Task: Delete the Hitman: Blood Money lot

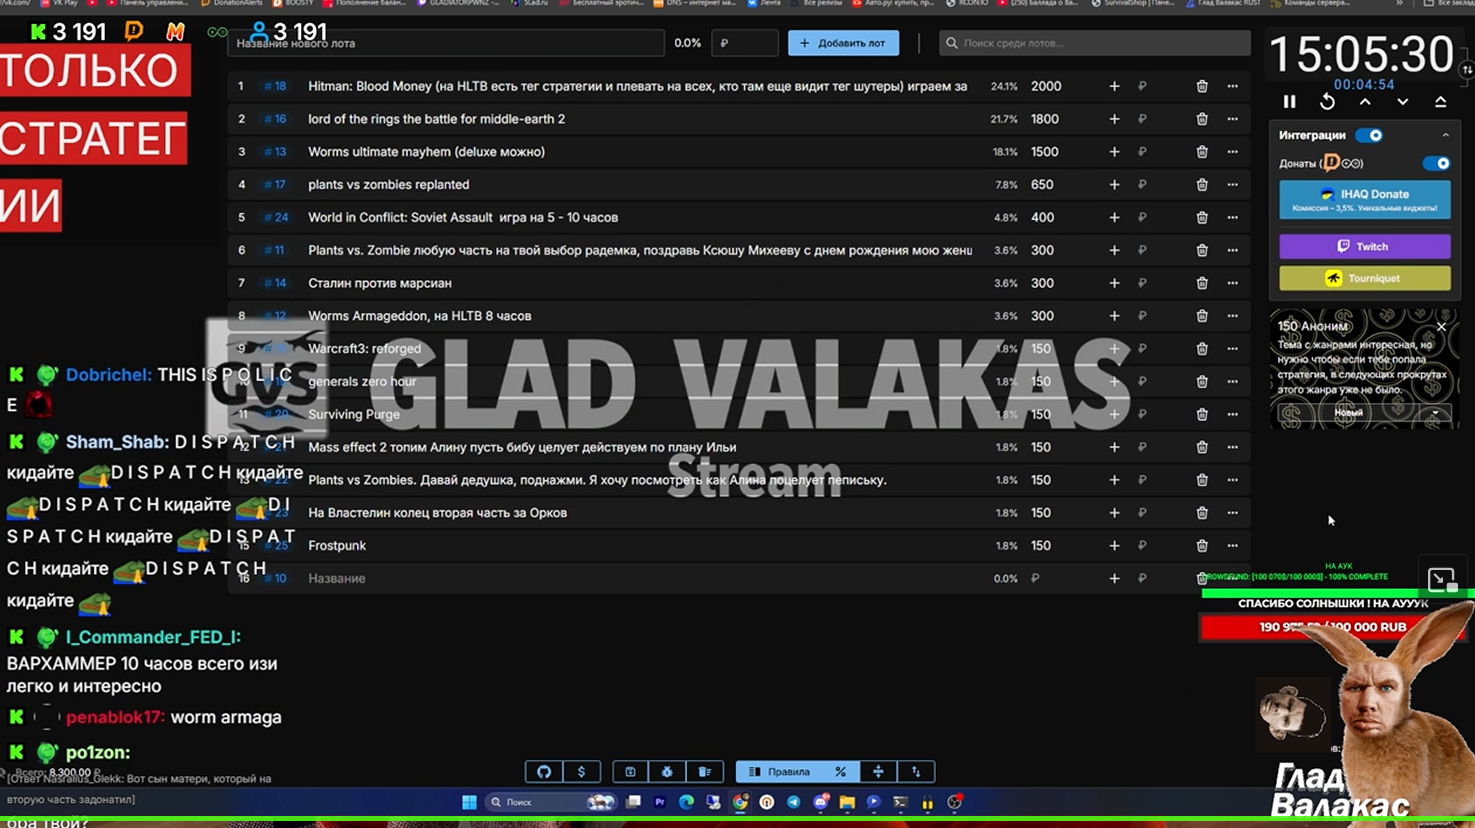Action: coord(1202,86)
